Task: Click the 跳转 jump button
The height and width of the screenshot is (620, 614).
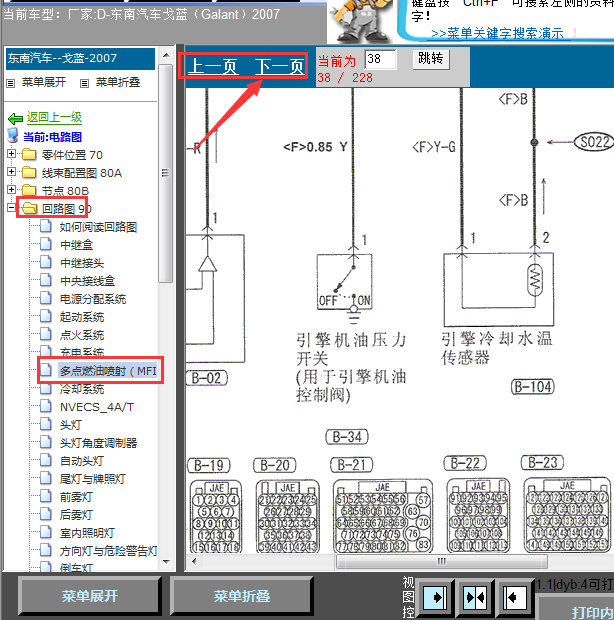Action: (x=431, y=59)
